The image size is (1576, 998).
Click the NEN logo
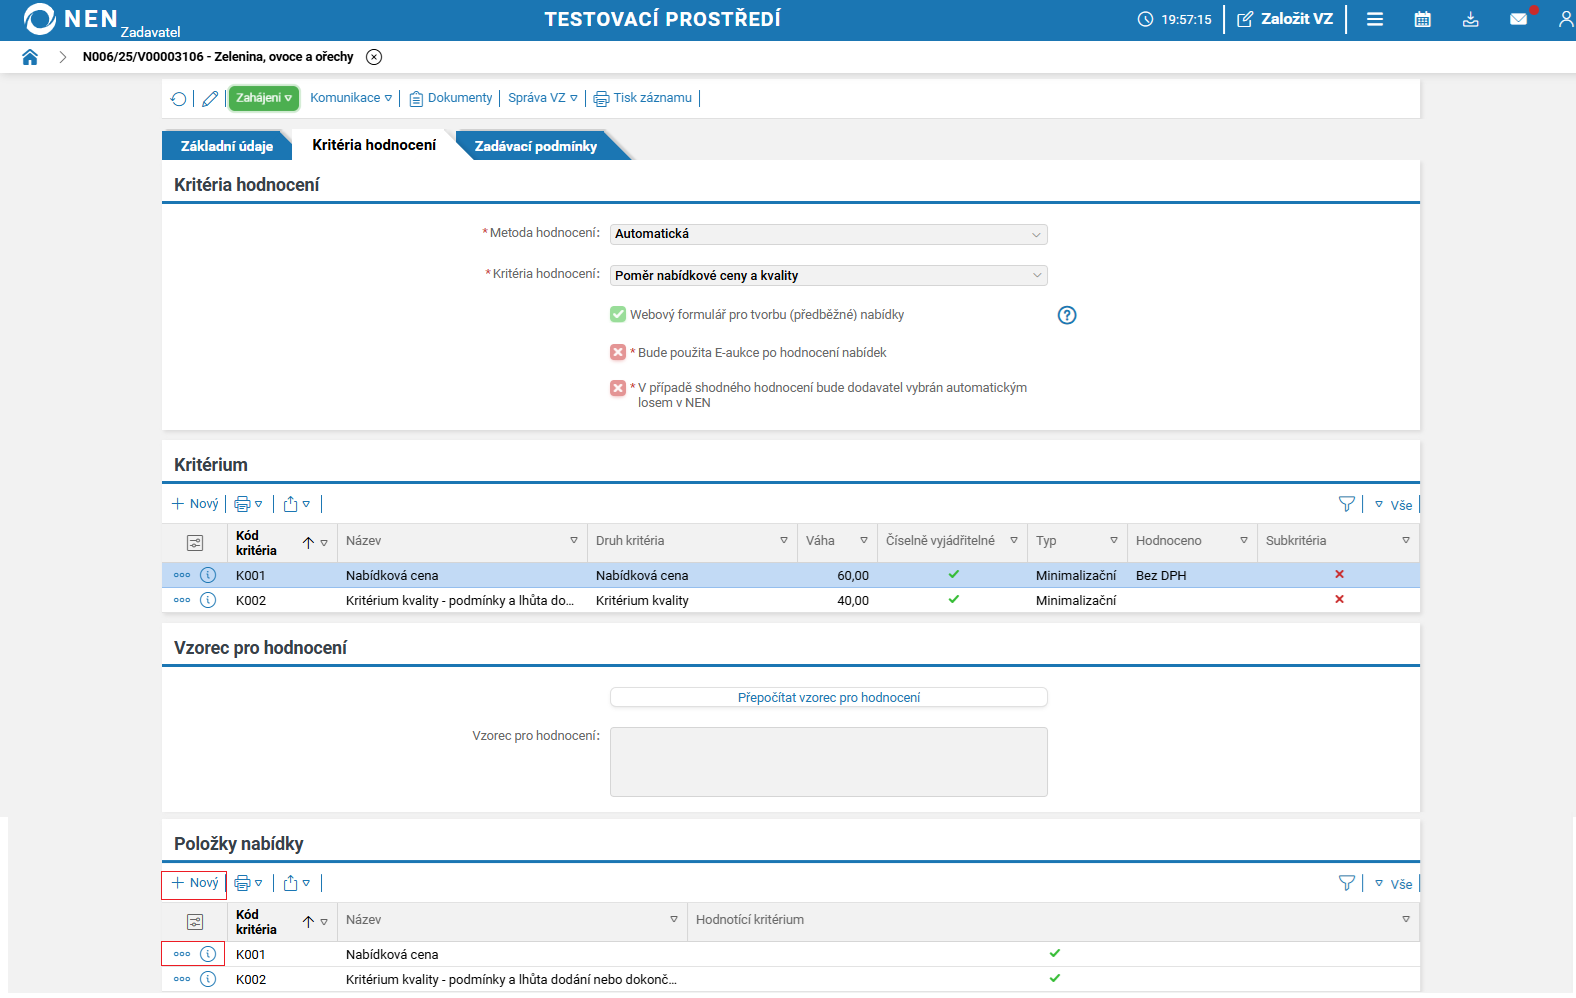[70, 19]
